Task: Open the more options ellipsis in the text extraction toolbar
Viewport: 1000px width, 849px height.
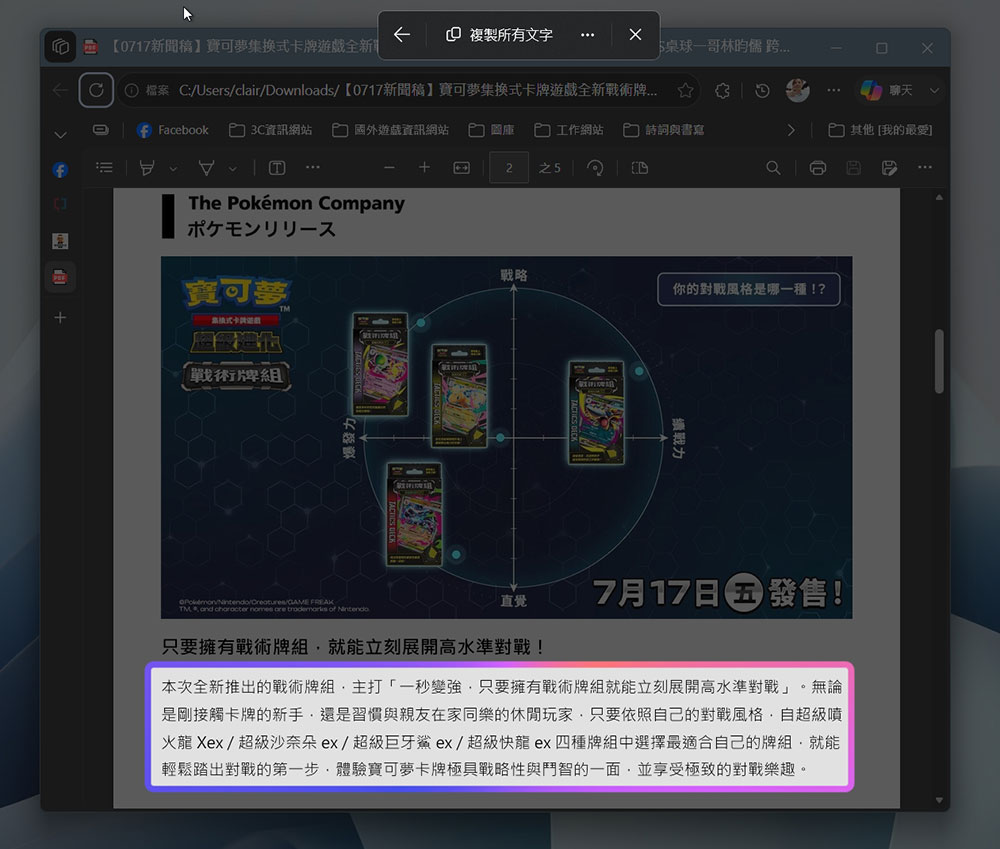Action: [x=587, y=34]
